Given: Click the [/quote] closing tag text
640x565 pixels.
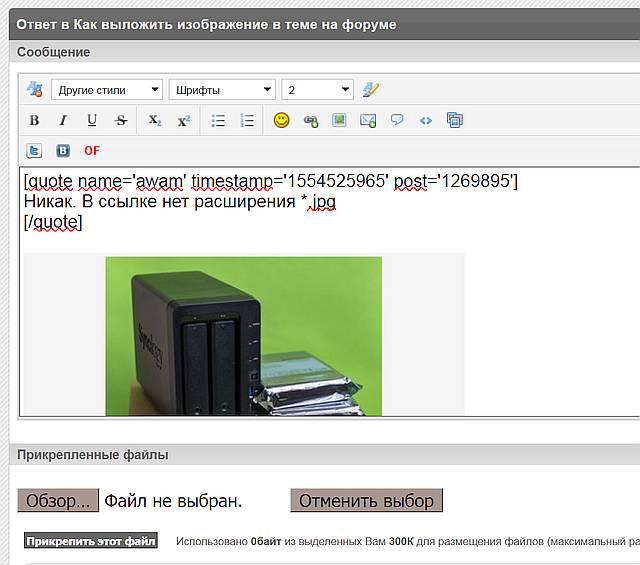Looking at the screenshot, I should (x=53, y=222).
